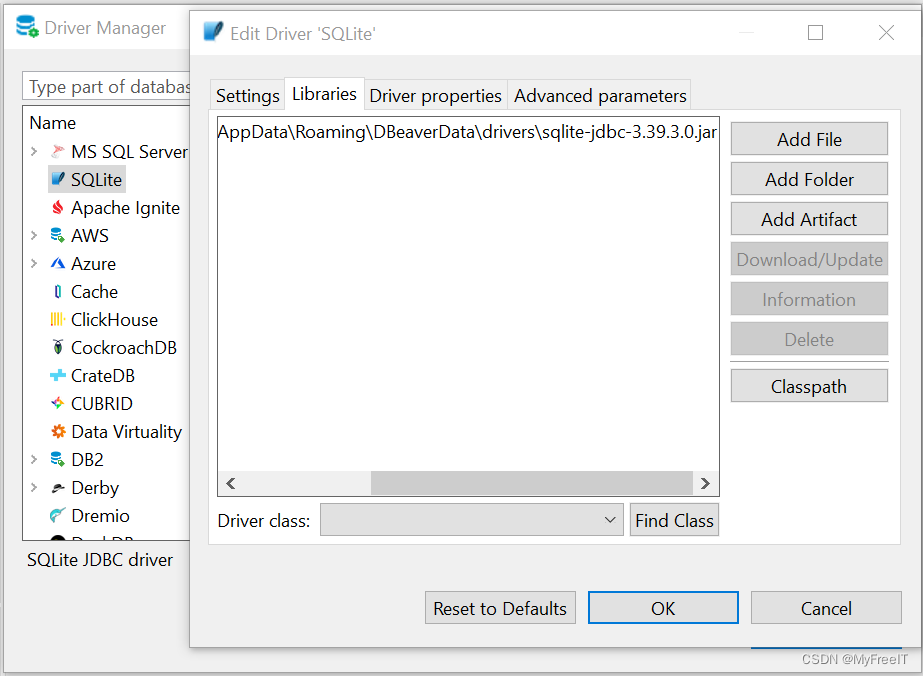Image resolution: width=923 pixels, height=676 pixels.
Task: Select the Libraries tab
Action: tap(324, 94)
